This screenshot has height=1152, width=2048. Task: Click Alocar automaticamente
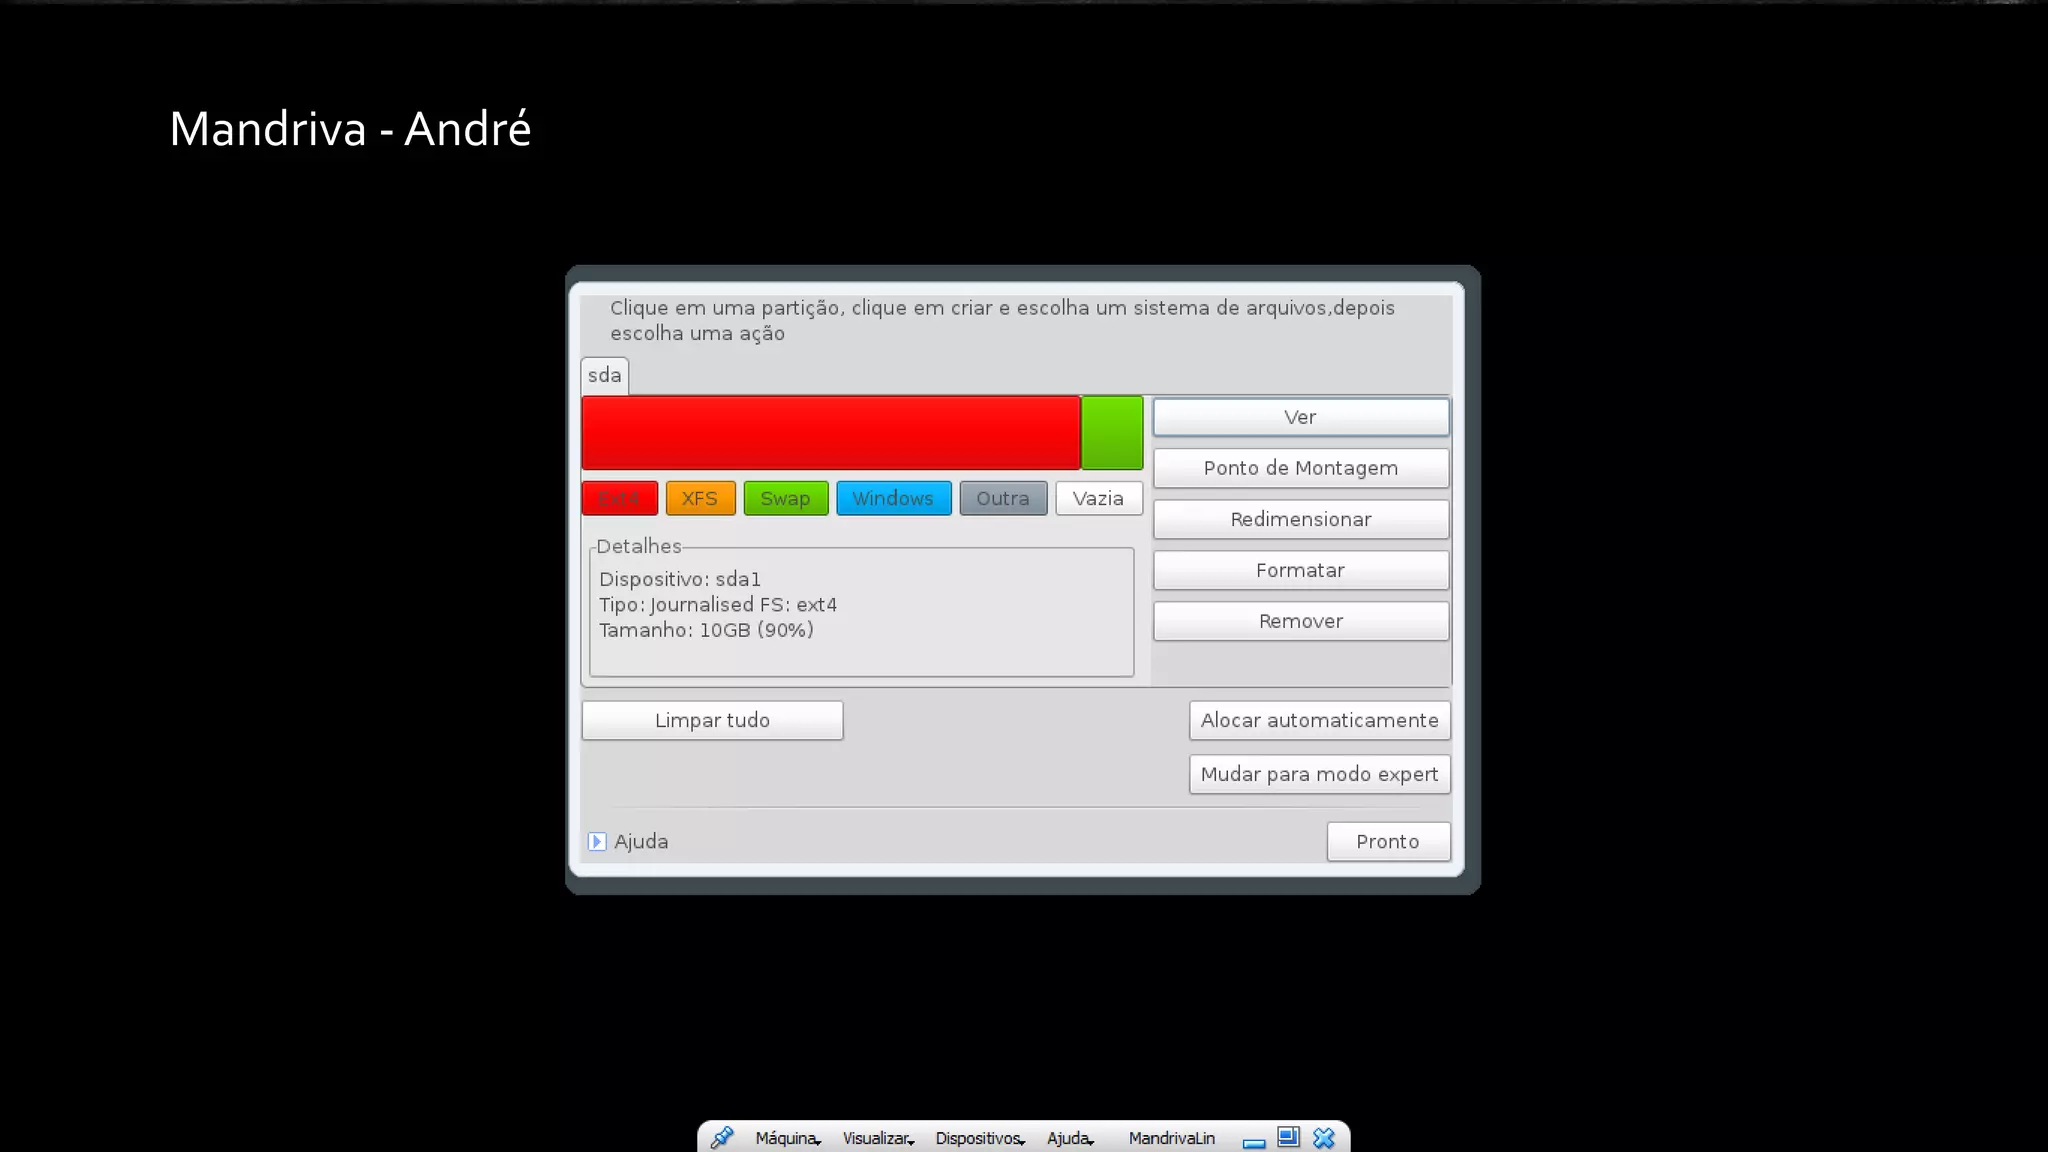tap(1319, 720)
